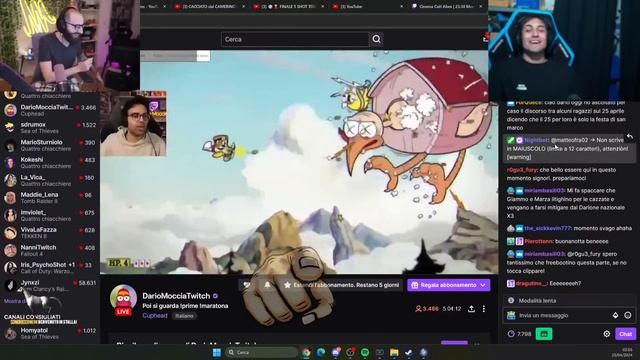Open Maddie_Lena channel in sidebar
Viewport: 640px width, 360px height.
(50, 198)
